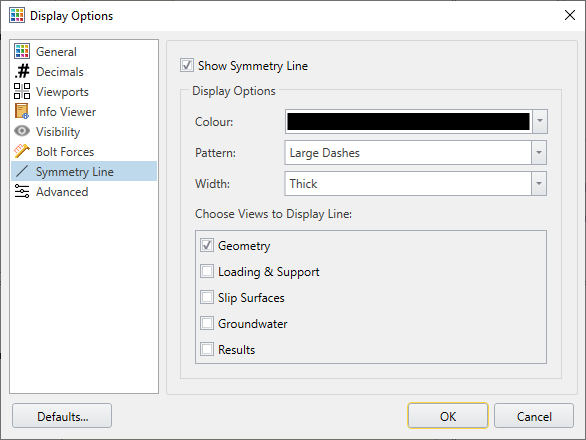Switch to the Bolt Forces page
This screenshot has width=586, height=440.
pyautogui.click(x=65, y=152)
